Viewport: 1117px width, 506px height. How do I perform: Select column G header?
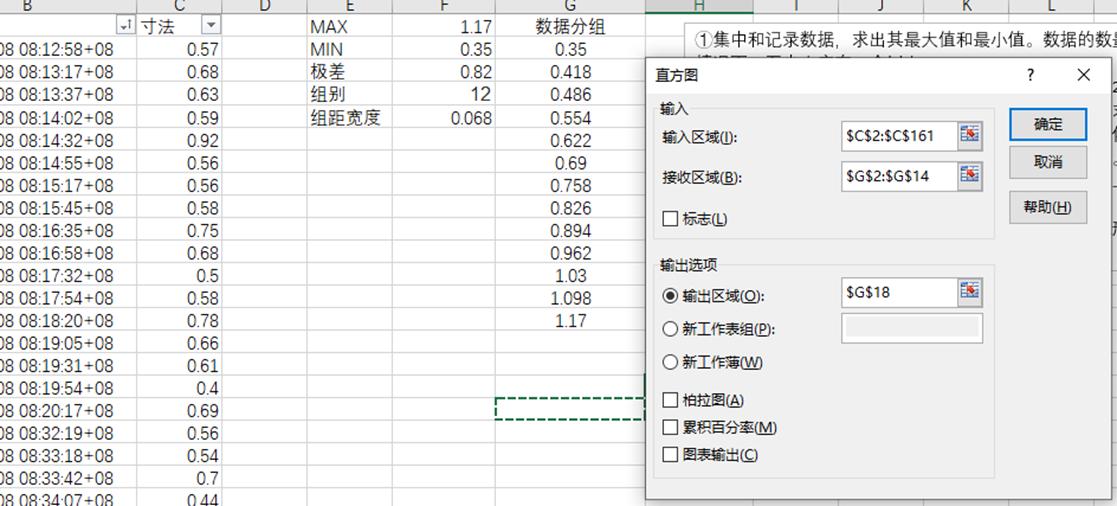570,6
